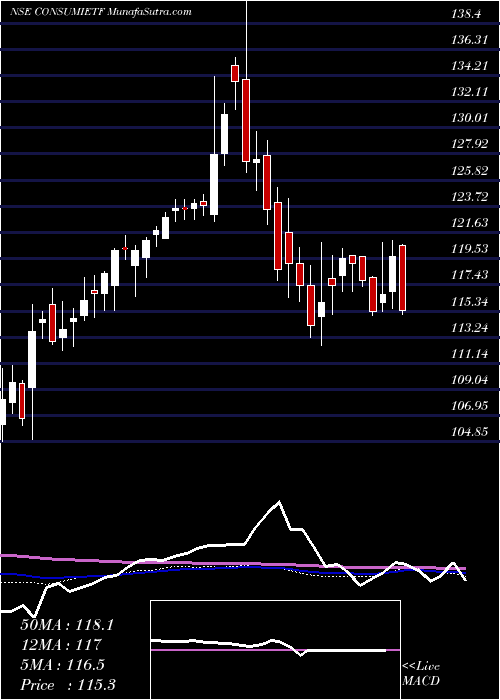500x700 pixels.
Task: Click the 12MA : 117 reading
Action: point(61,645)
